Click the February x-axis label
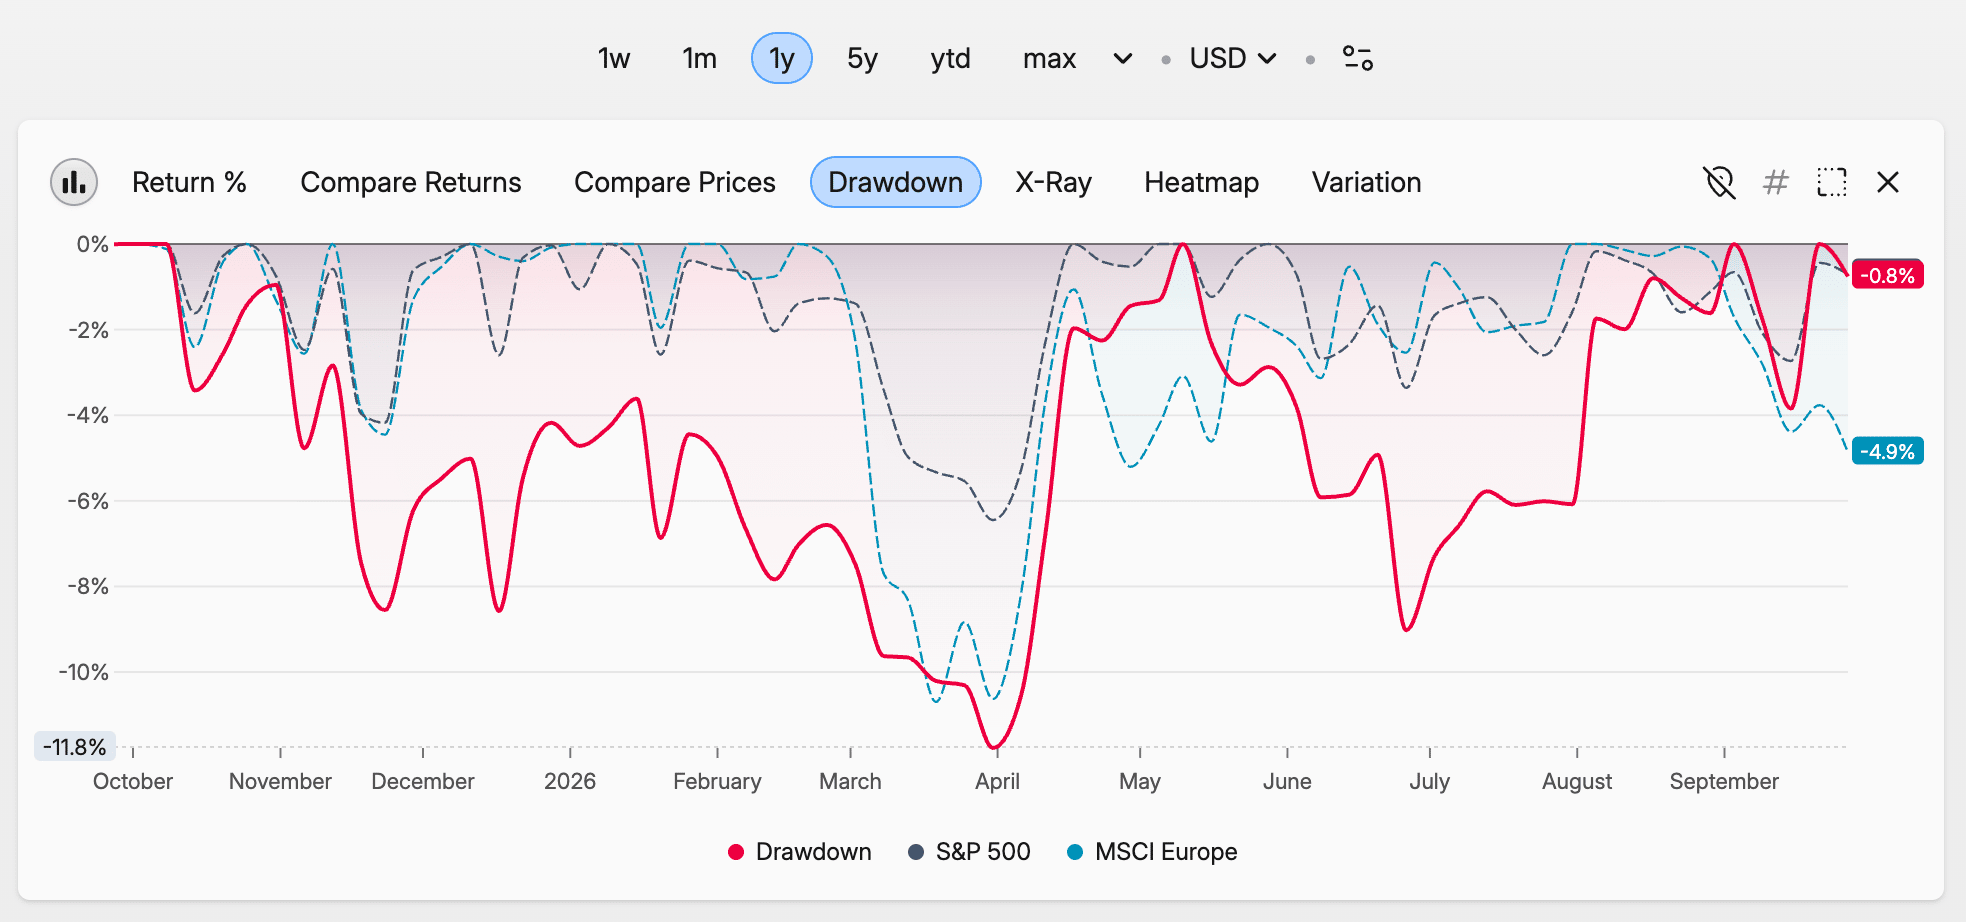The height and width of the screenshot is (922, 1966). click(x=717, y=781)
